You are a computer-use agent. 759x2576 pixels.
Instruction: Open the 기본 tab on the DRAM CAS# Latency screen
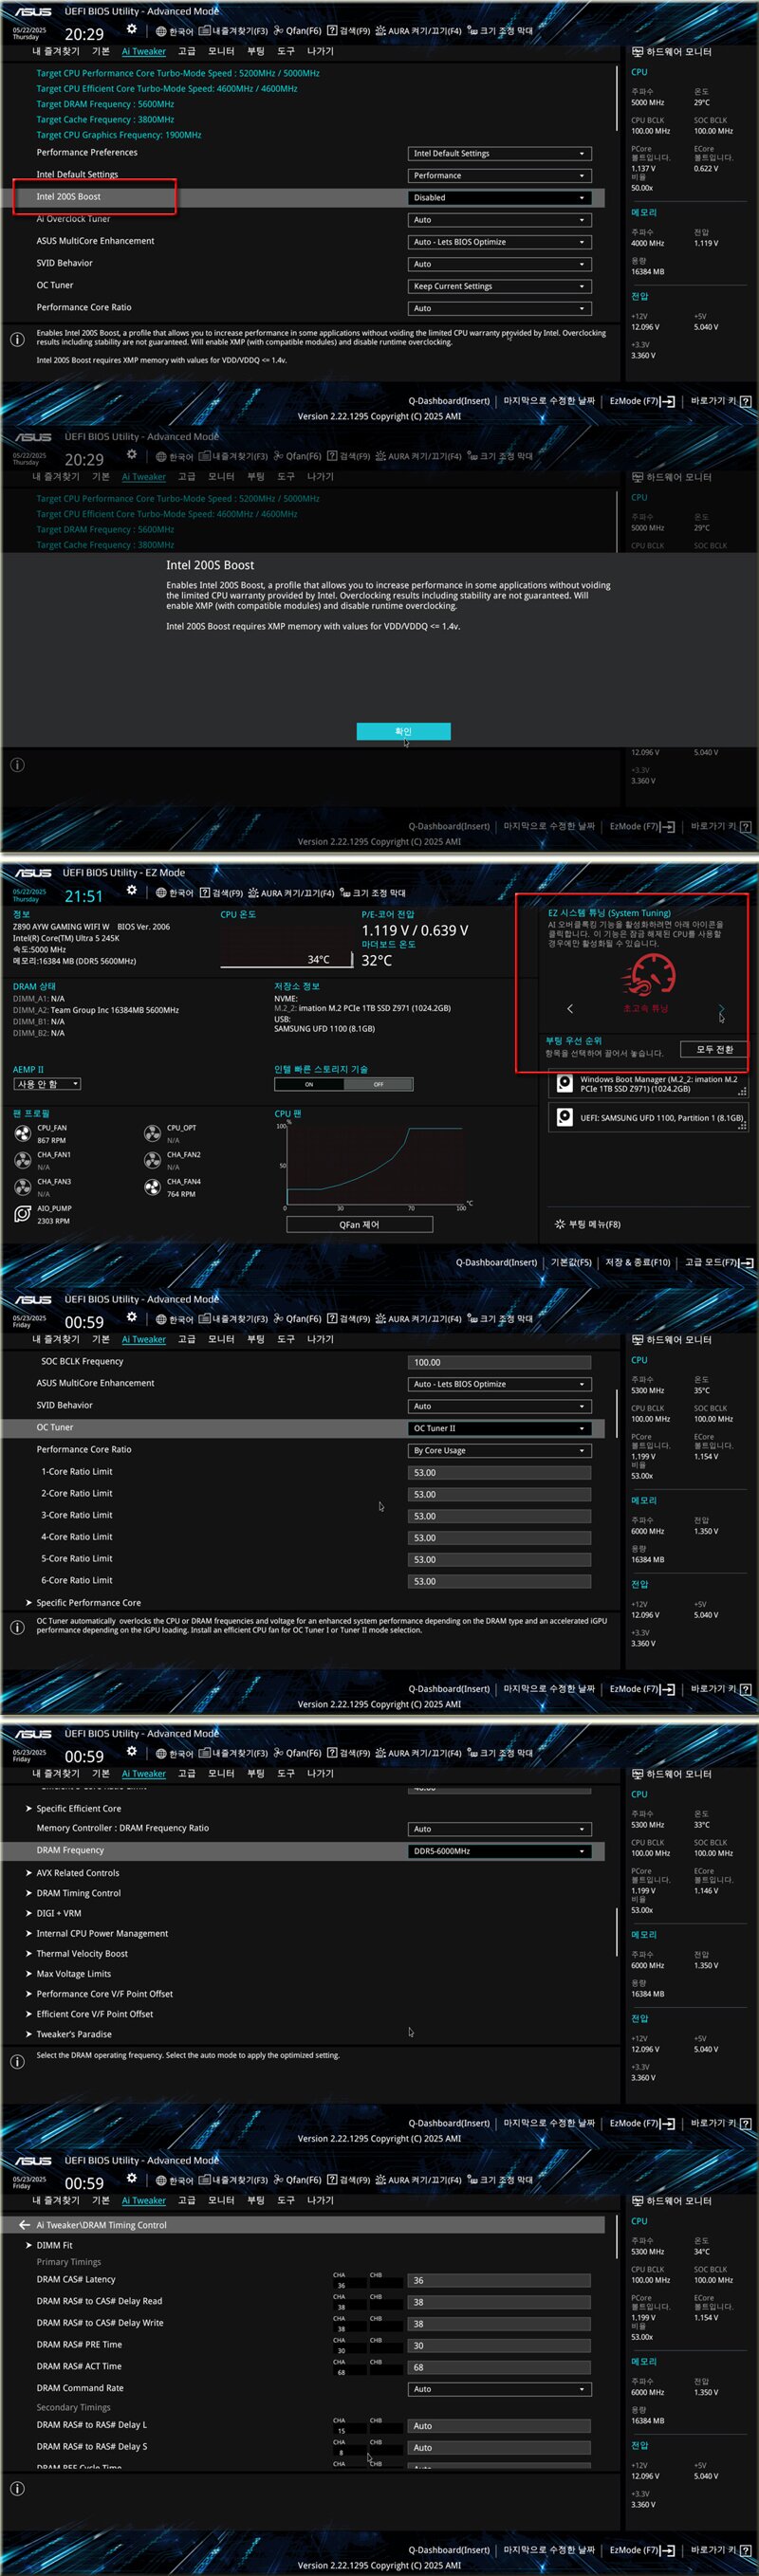[101, 2200]
